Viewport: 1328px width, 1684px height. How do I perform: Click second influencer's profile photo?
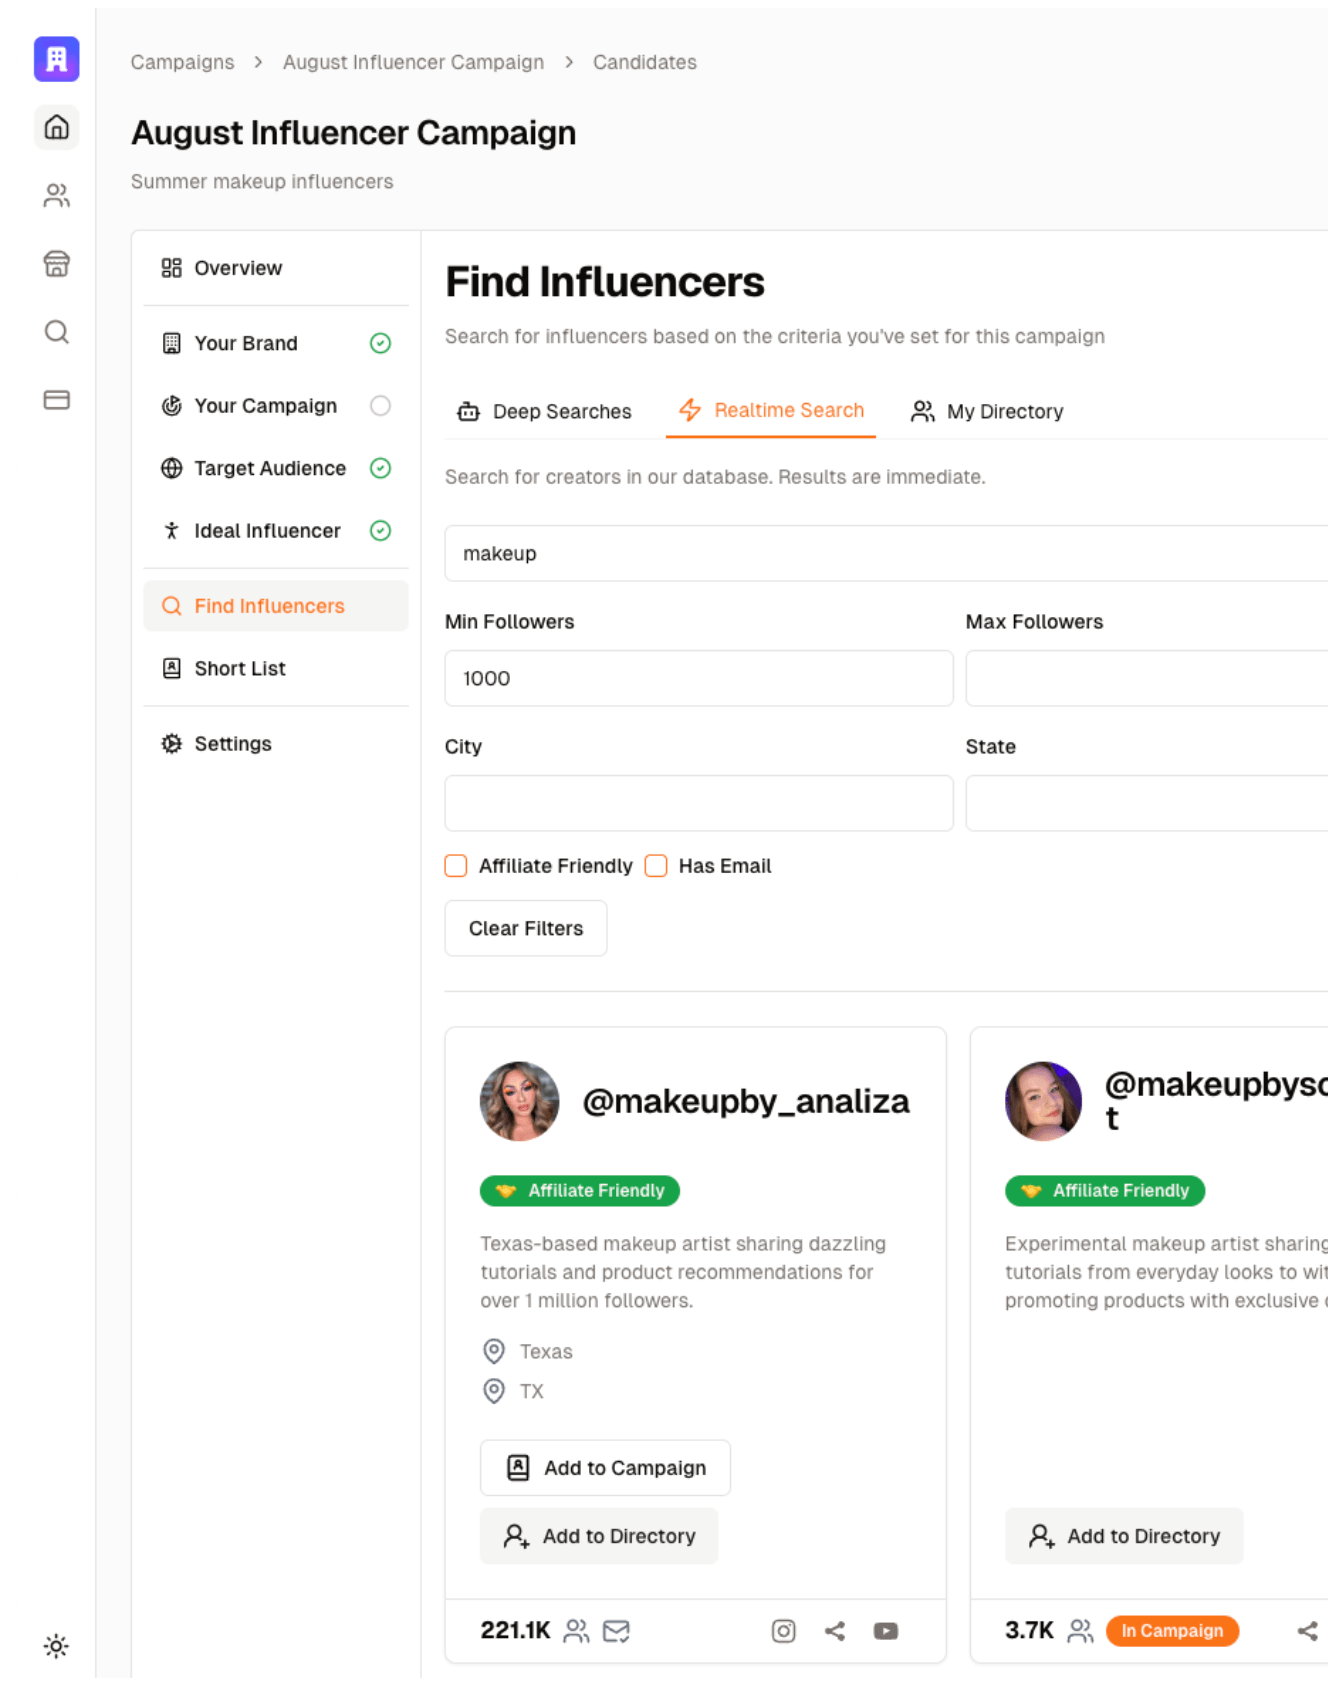(x=1044, y=1101)
